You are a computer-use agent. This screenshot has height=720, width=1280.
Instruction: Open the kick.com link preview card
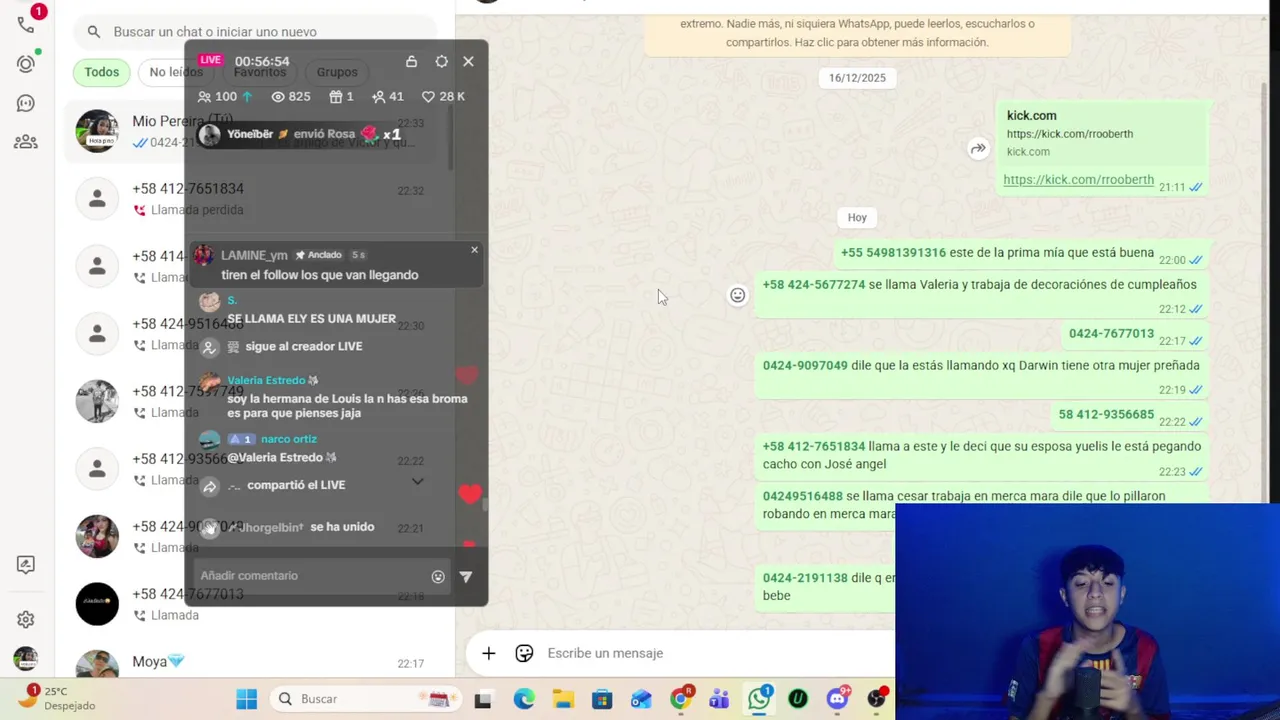tap(1103, 133)
